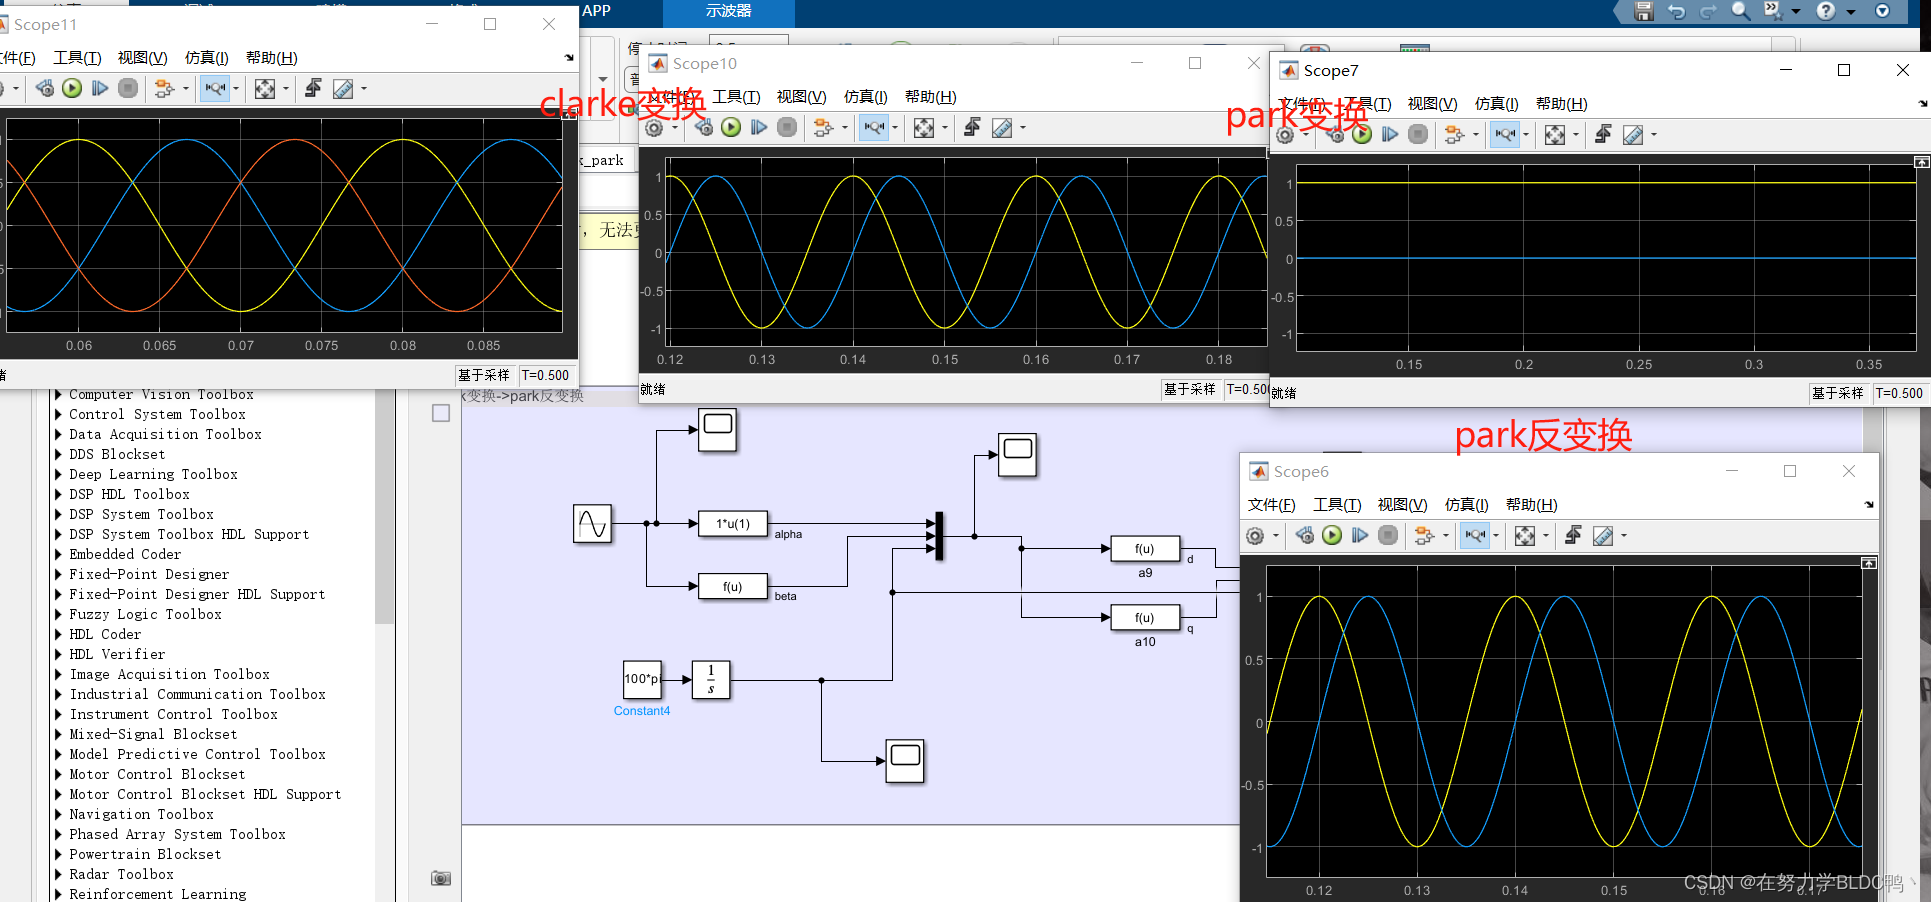This screenshot has width=1931, height=902.
Task: Cursor measurements ruler icon in Scope6
Action: (1603, 536)
